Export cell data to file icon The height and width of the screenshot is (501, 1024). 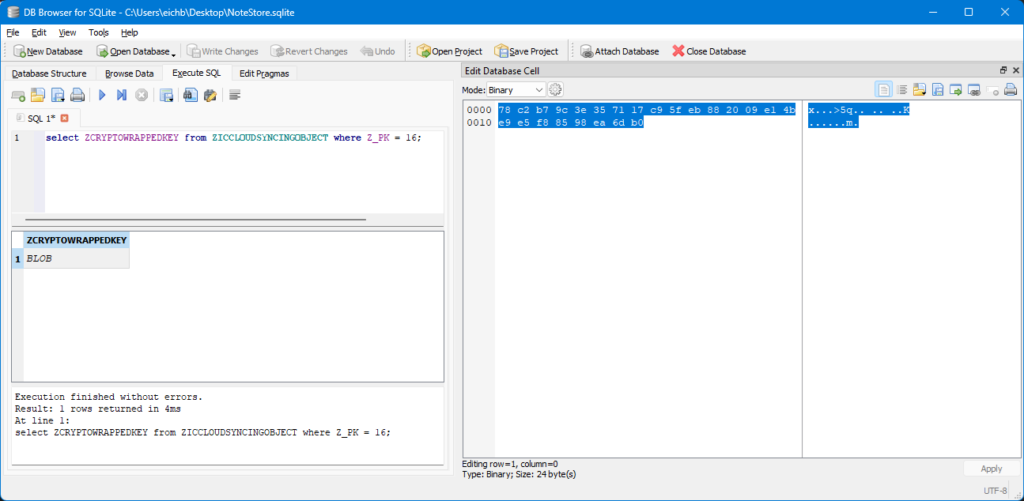point(938,90)
